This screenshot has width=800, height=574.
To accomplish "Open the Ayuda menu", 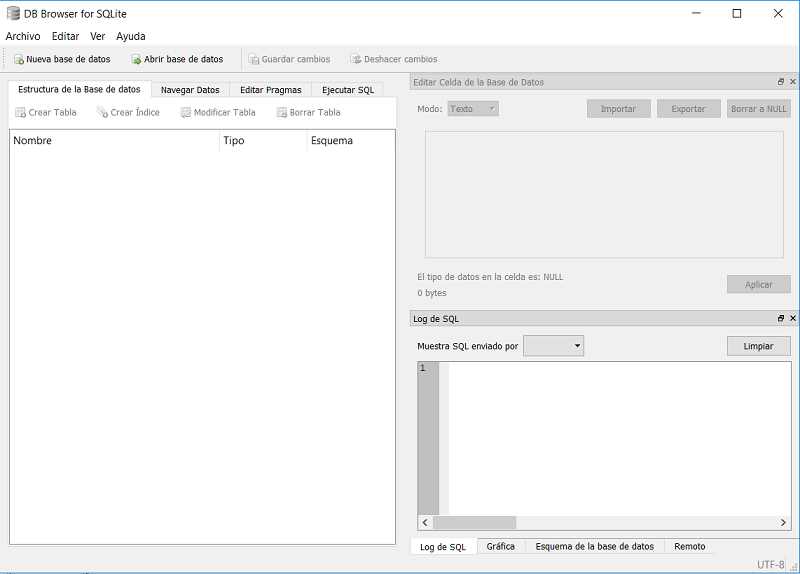I will point(131,36).
